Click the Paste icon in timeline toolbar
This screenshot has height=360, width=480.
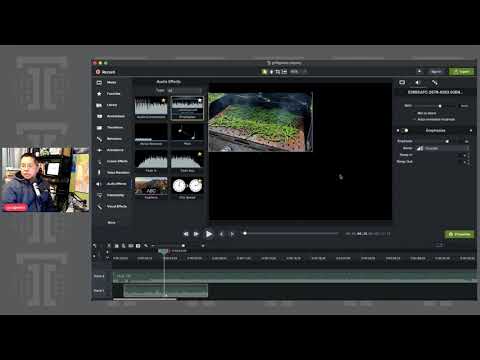pos(124,246)
